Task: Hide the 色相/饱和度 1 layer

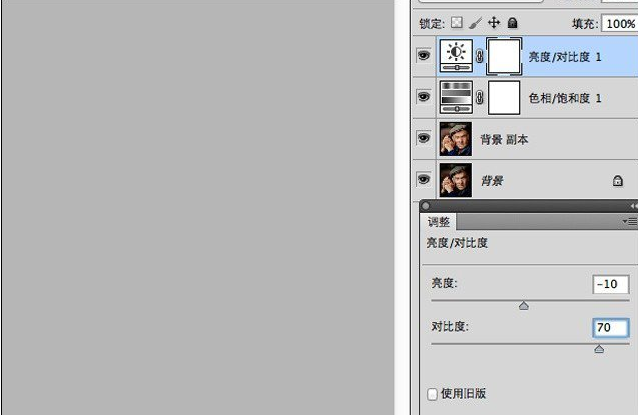Action: [424, 97]
